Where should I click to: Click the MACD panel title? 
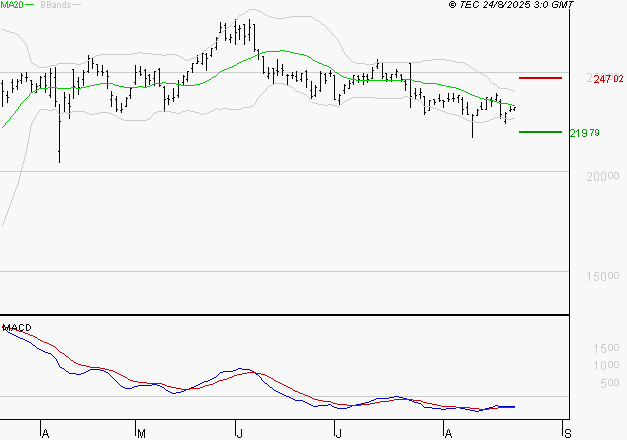point(17,328)
